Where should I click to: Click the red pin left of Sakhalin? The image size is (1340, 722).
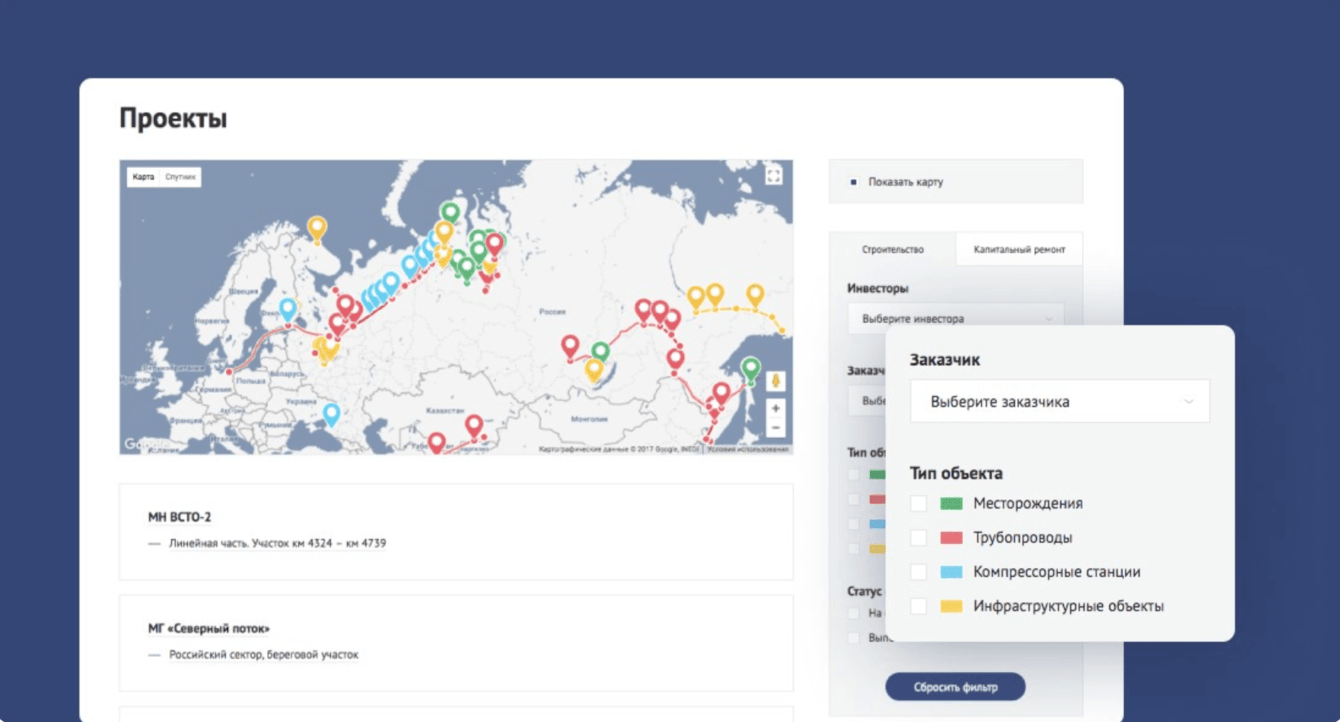tap(721, 393)
